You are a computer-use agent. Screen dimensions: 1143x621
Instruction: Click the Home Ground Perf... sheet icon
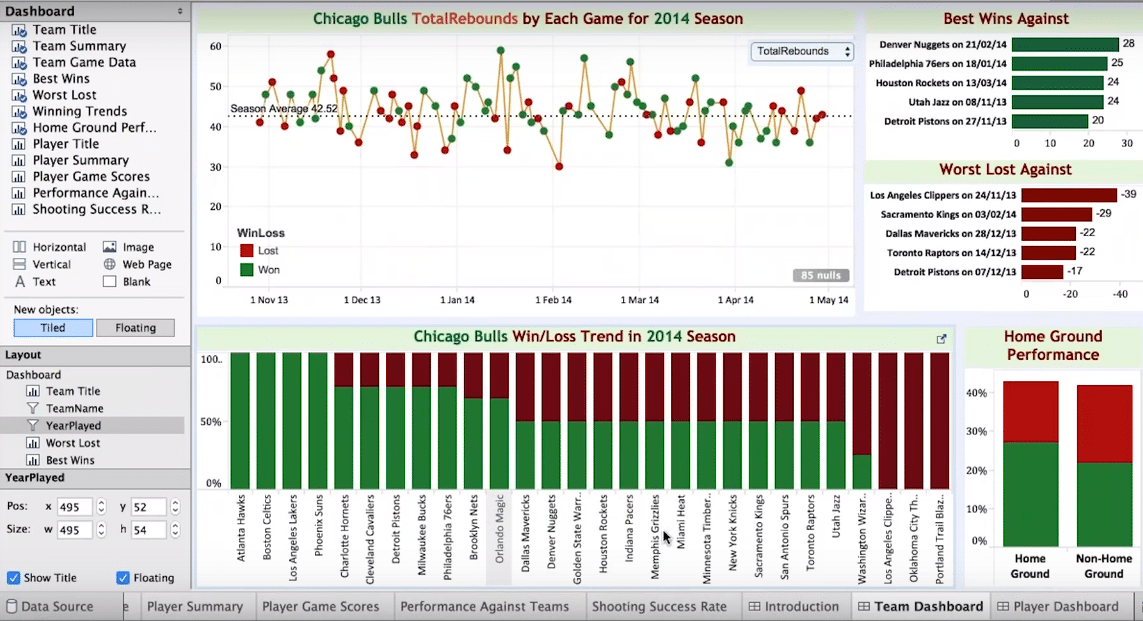coord(20,128)
